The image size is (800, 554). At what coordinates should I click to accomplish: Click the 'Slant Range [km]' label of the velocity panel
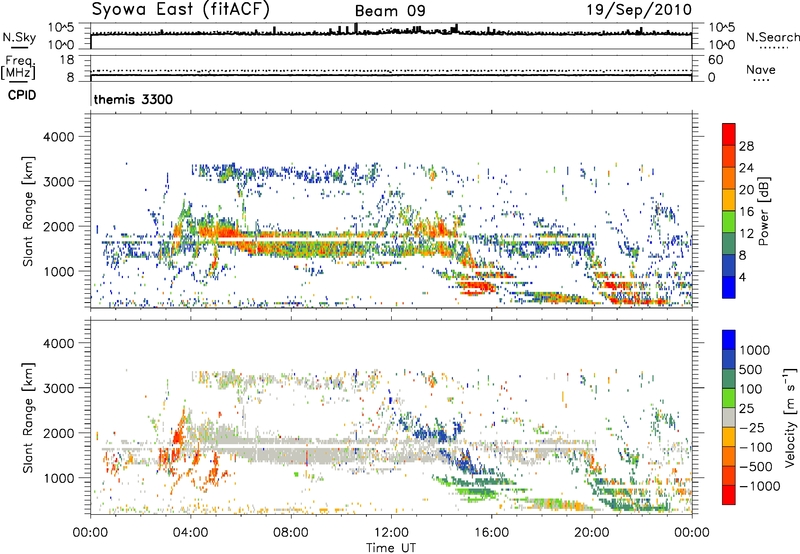click(28, 418)
